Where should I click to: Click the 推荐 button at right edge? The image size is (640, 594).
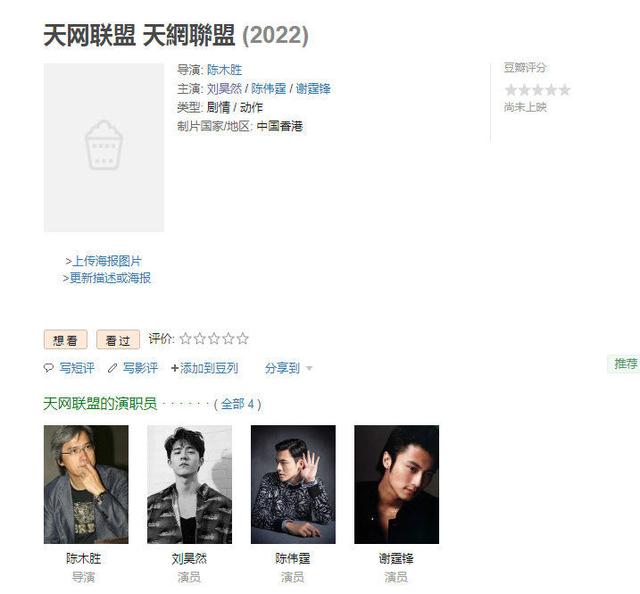pyautogui.click(x=624, y=363)
